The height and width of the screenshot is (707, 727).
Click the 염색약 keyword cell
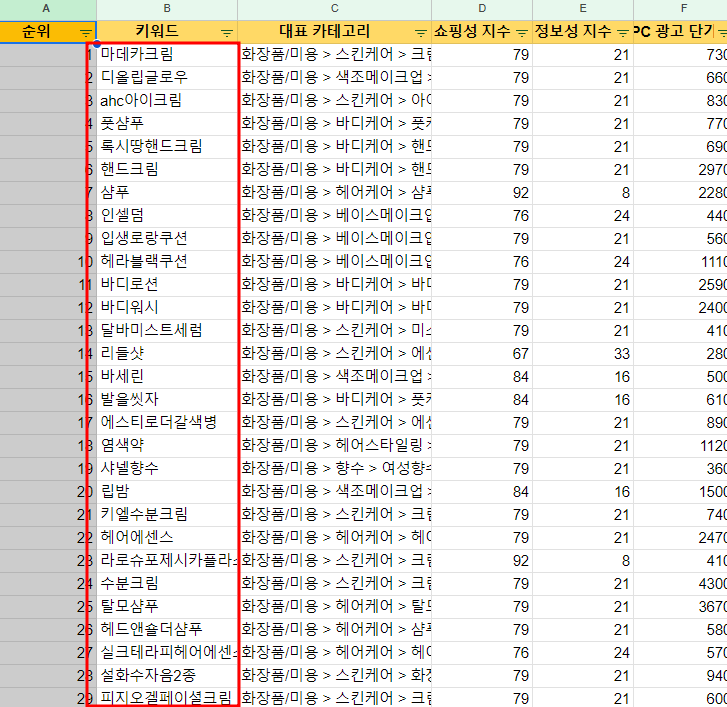click(x=167, y=446)
